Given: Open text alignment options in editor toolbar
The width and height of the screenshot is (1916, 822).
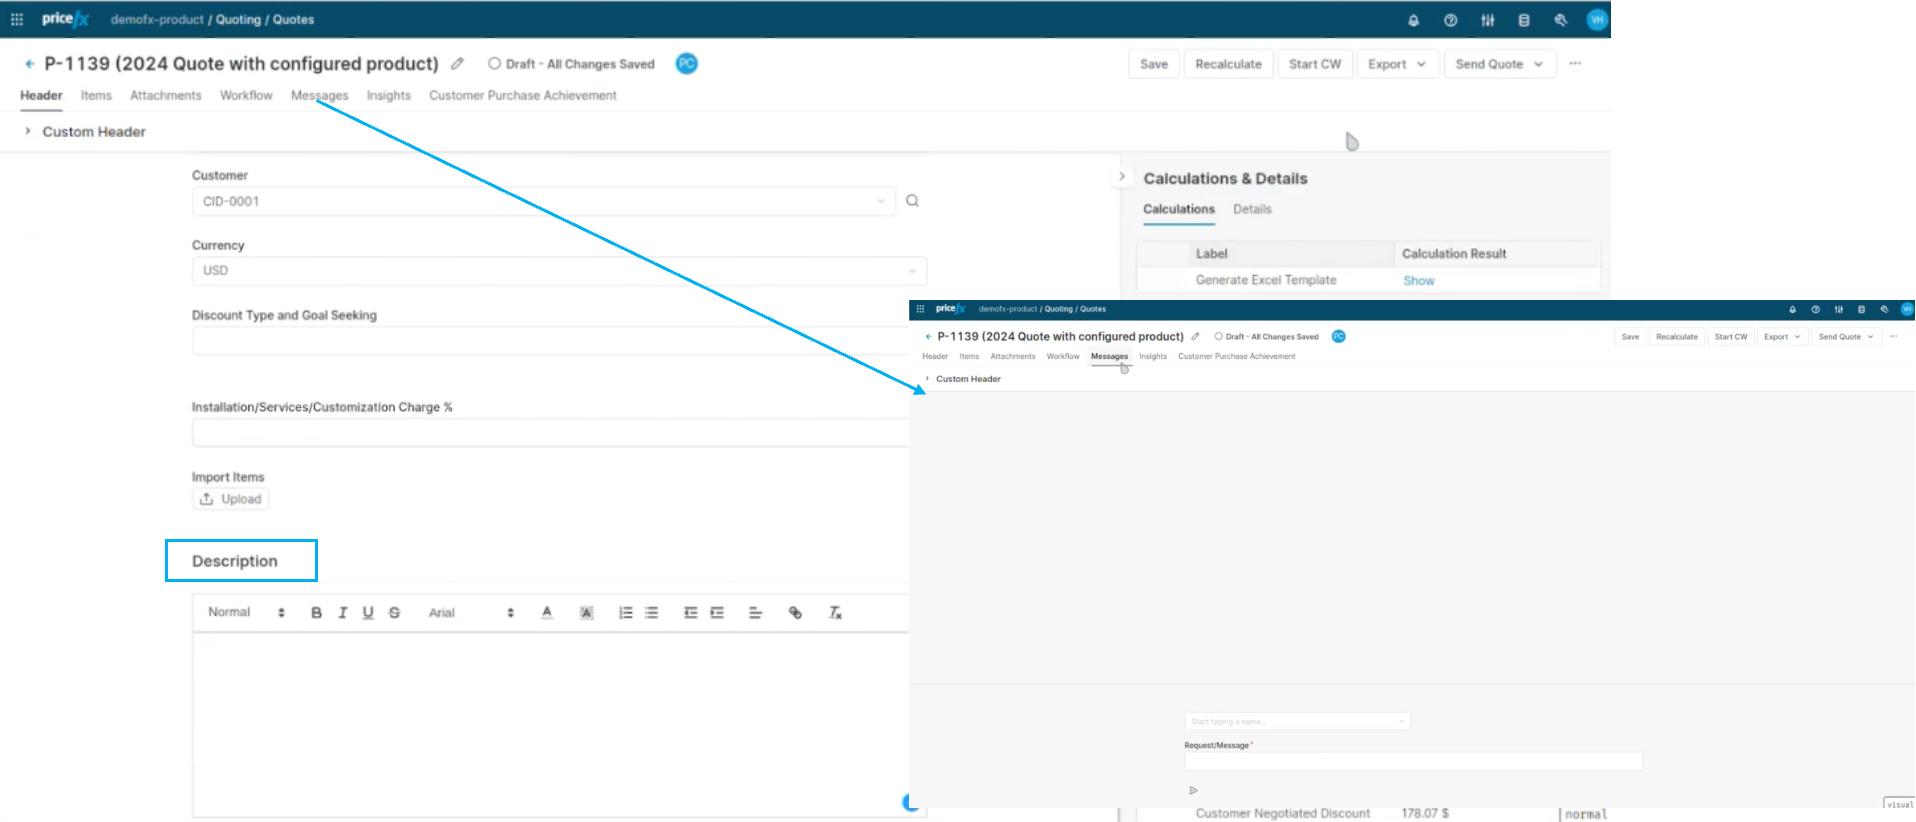Looking at the screenshot, I should [x=755, y=613].
